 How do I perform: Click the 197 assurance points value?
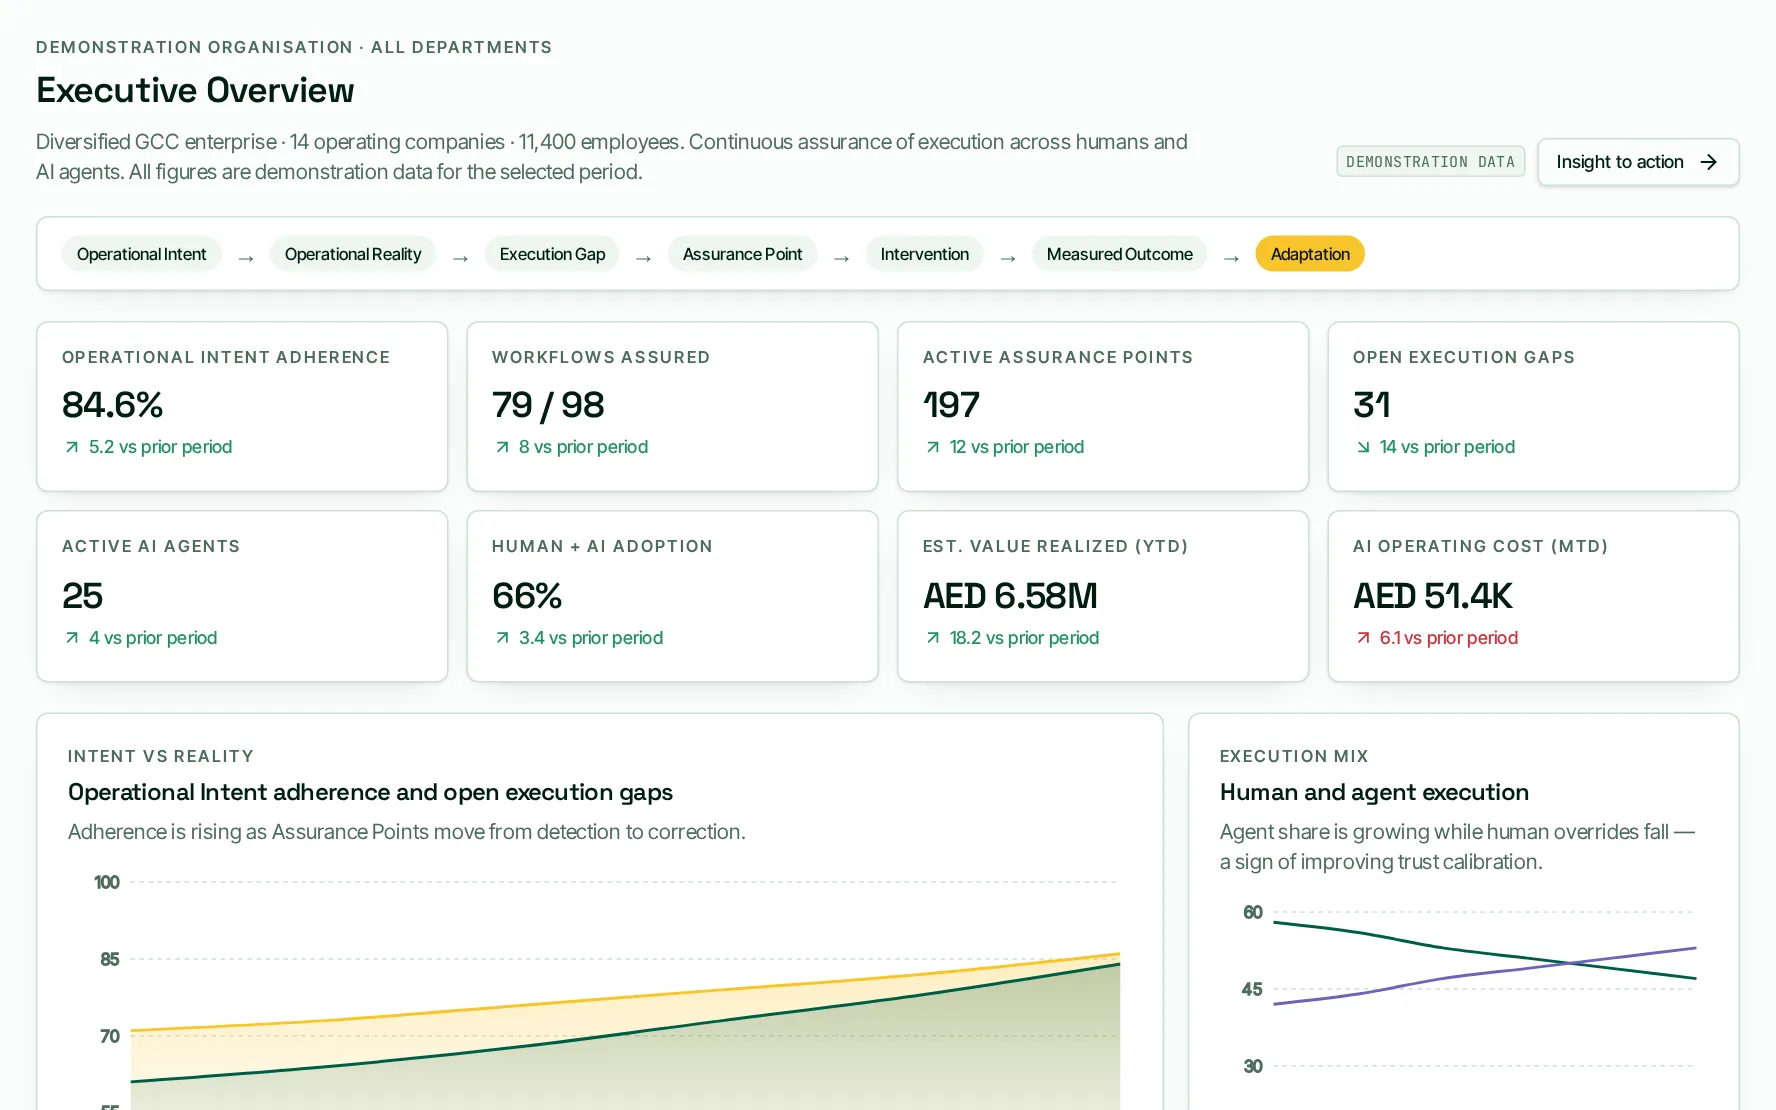(x=951, y=405)
